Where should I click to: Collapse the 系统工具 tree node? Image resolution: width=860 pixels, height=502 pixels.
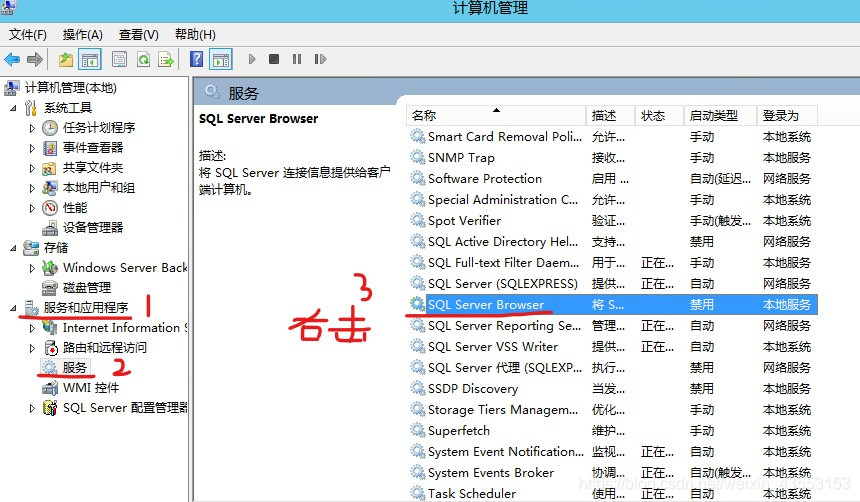click(13, 108)
